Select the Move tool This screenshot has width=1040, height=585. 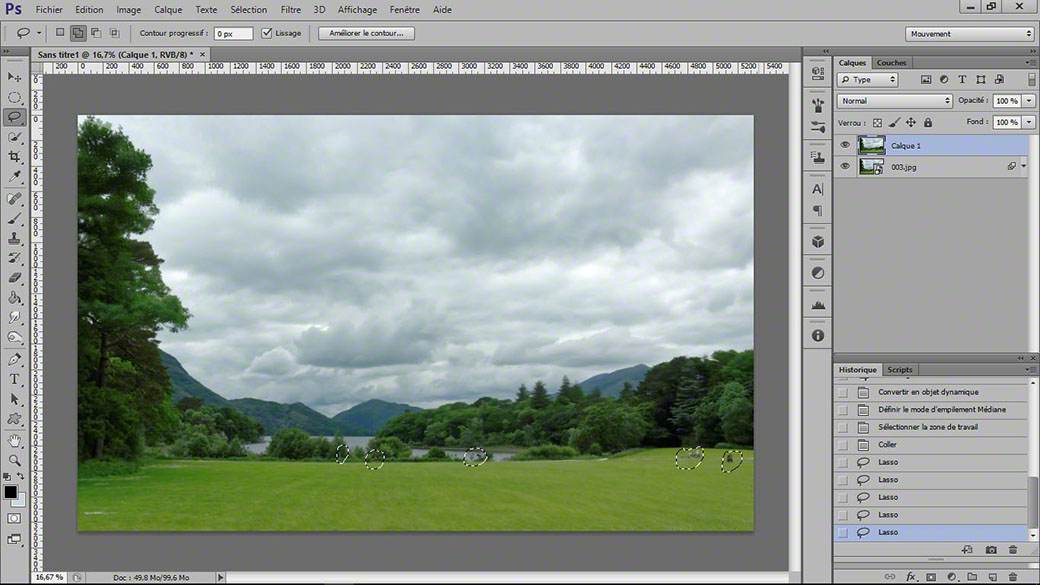click(14, 78)
